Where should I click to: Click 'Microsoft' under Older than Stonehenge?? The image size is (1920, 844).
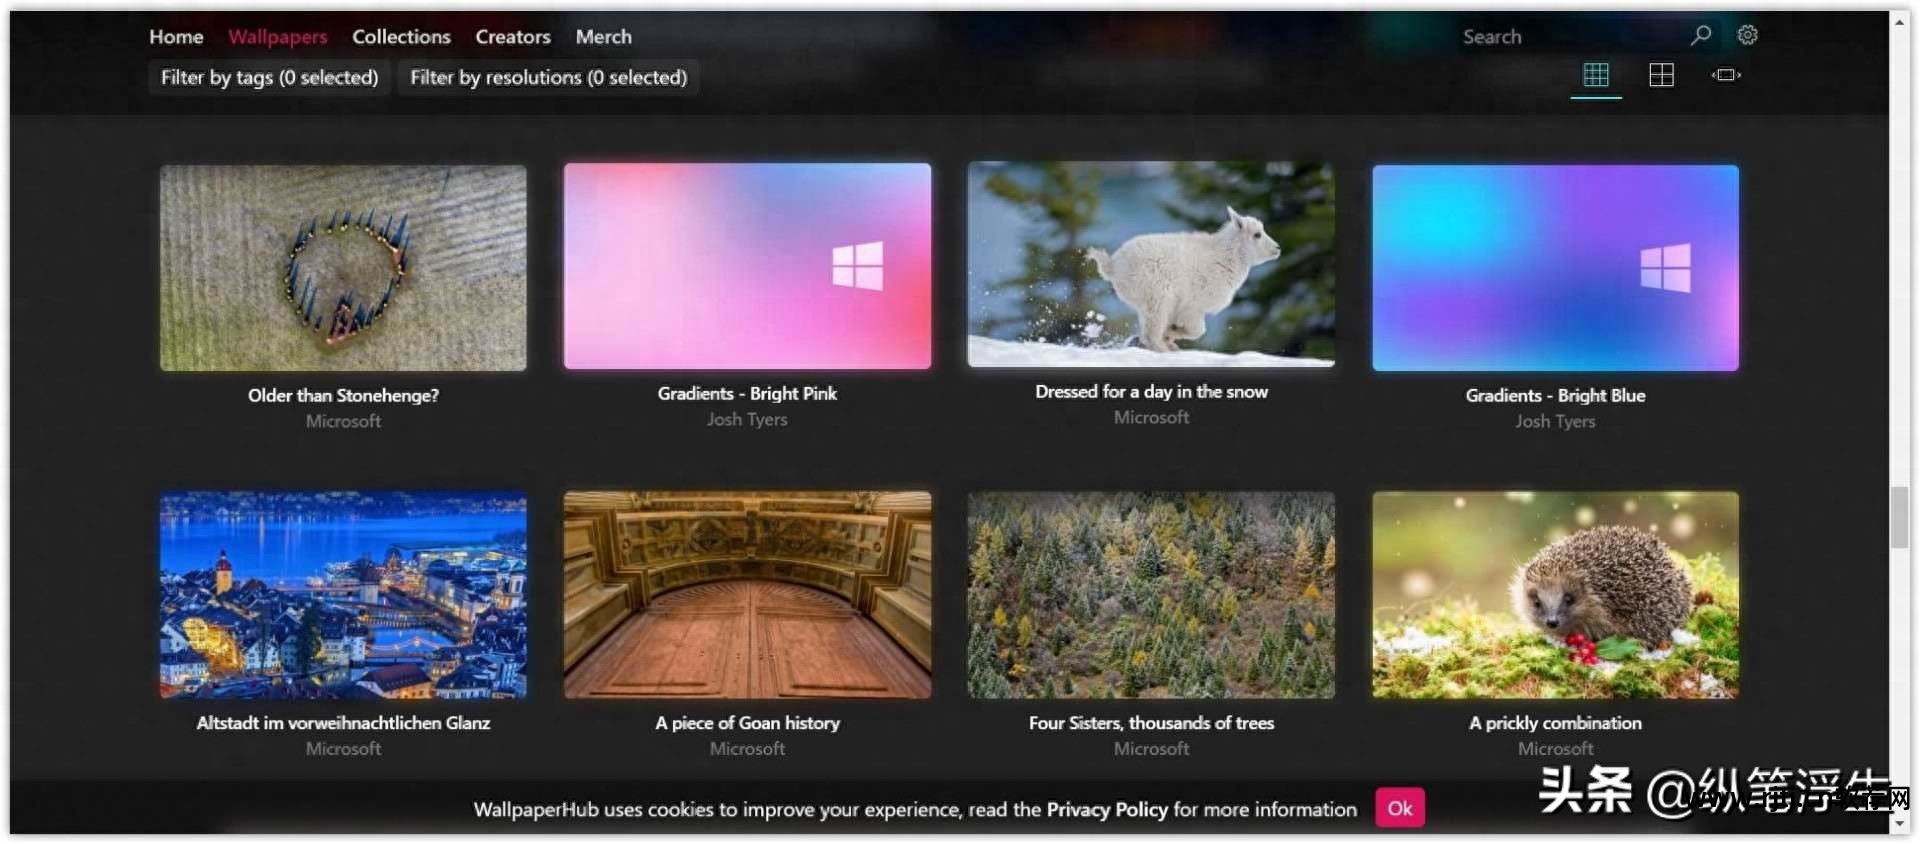tap(343, 421)
